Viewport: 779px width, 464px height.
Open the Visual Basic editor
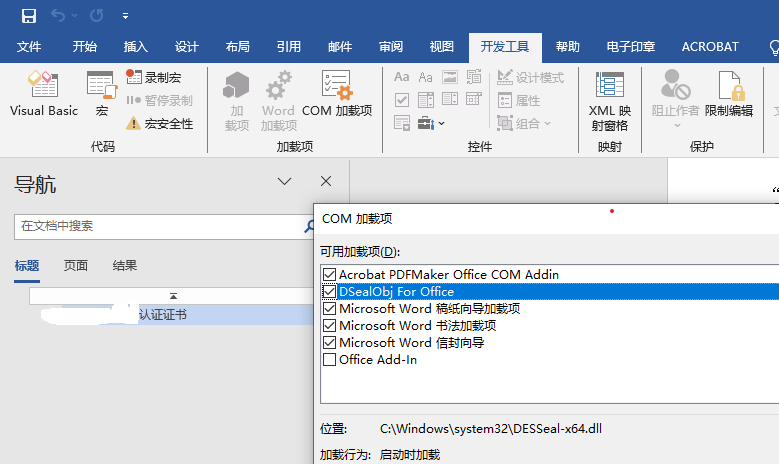[x=44, y=94]
